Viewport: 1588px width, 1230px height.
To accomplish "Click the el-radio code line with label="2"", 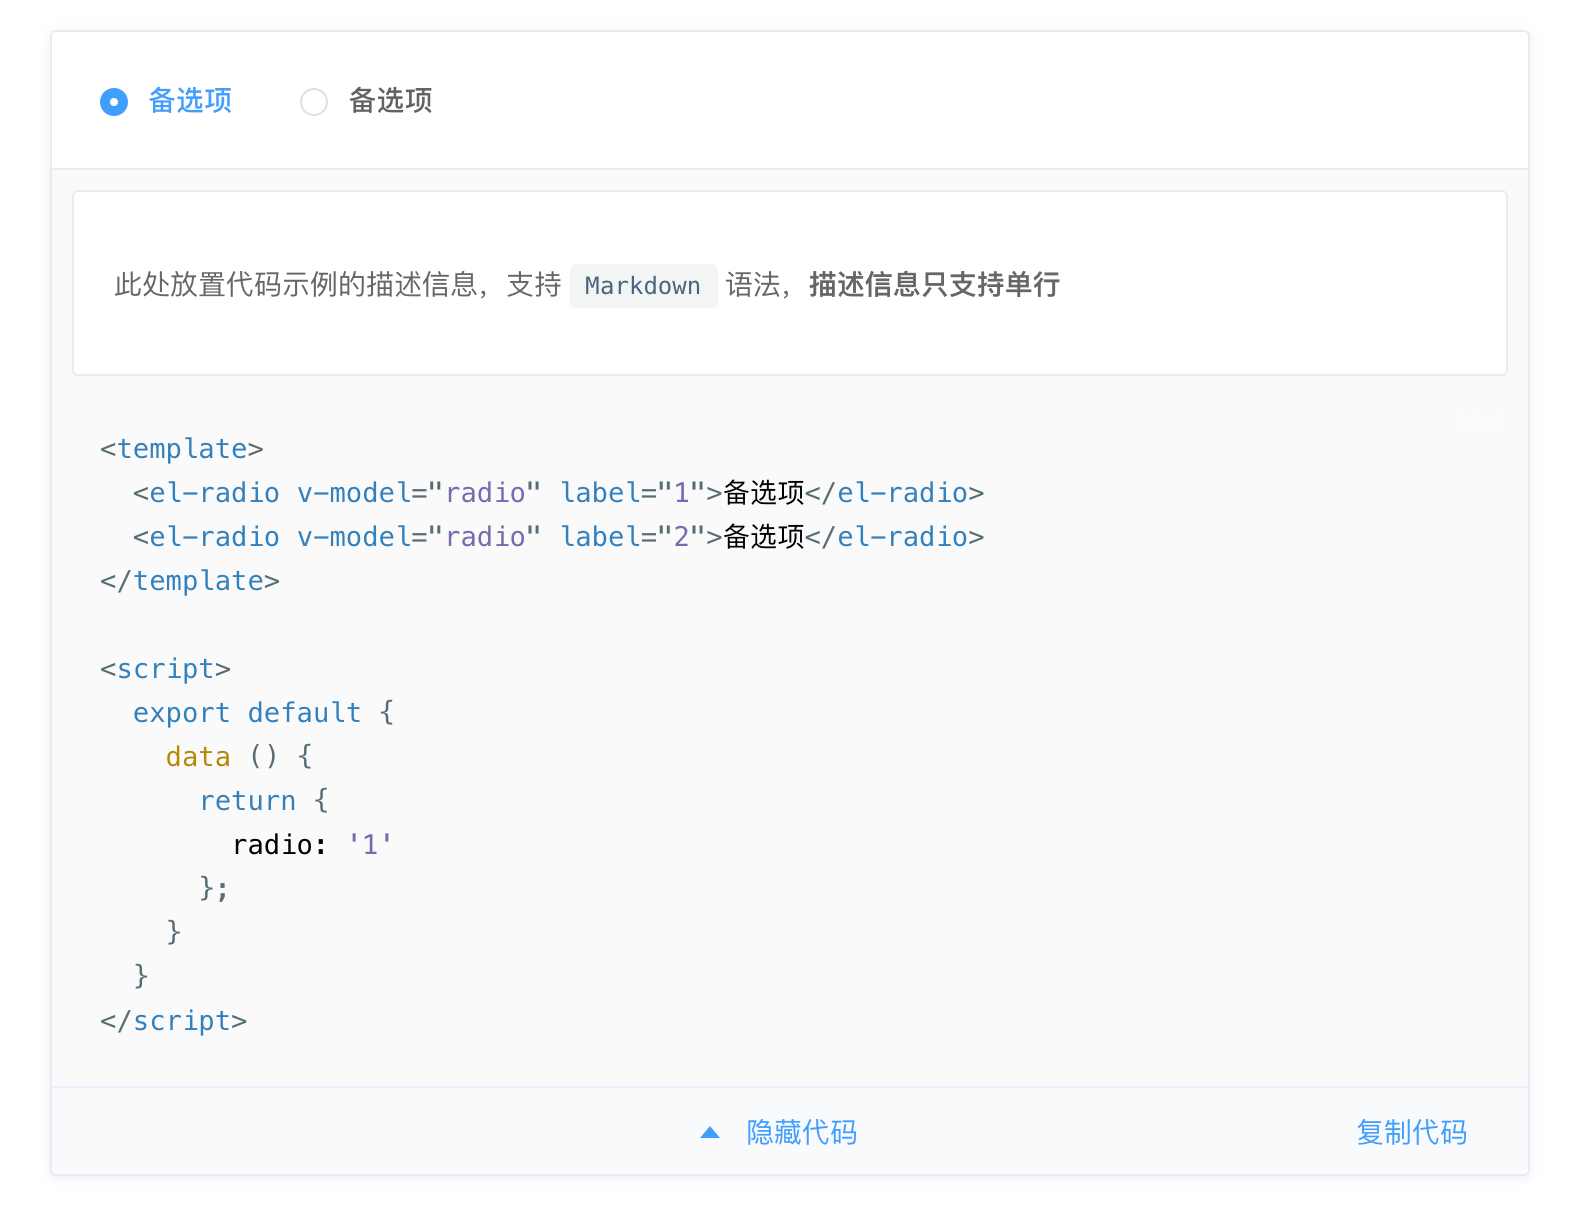I will 559,537.
